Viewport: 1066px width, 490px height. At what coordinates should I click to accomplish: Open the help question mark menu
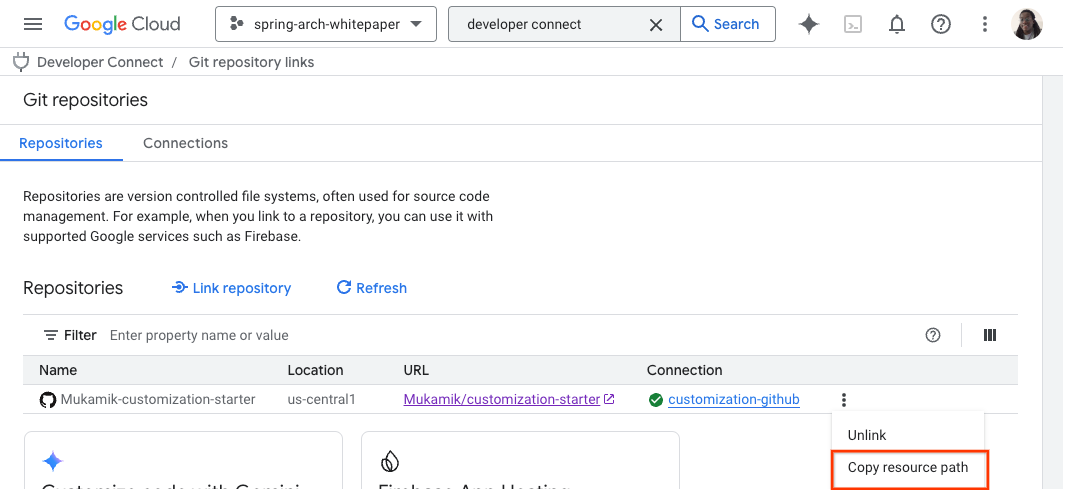click(x=941, y=25)
